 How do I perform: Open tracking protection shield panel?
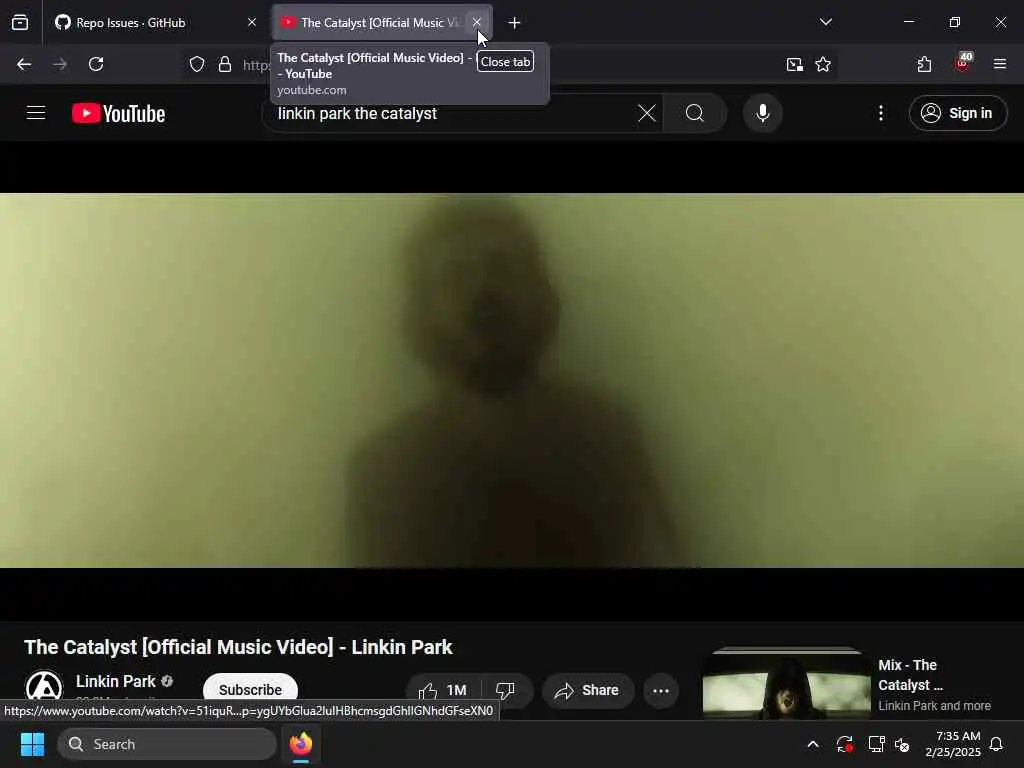point(197,64)
